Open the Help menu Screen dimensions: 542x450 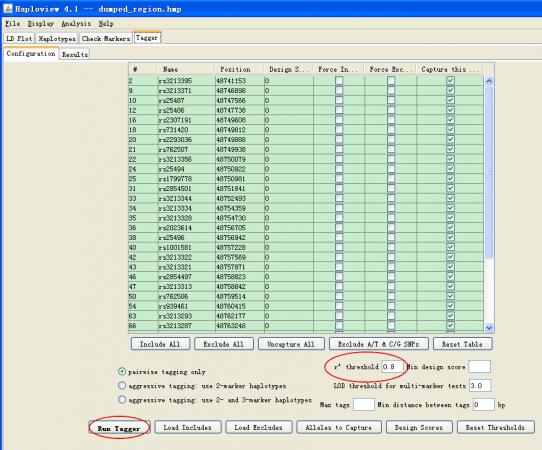[x=106, y=24]
